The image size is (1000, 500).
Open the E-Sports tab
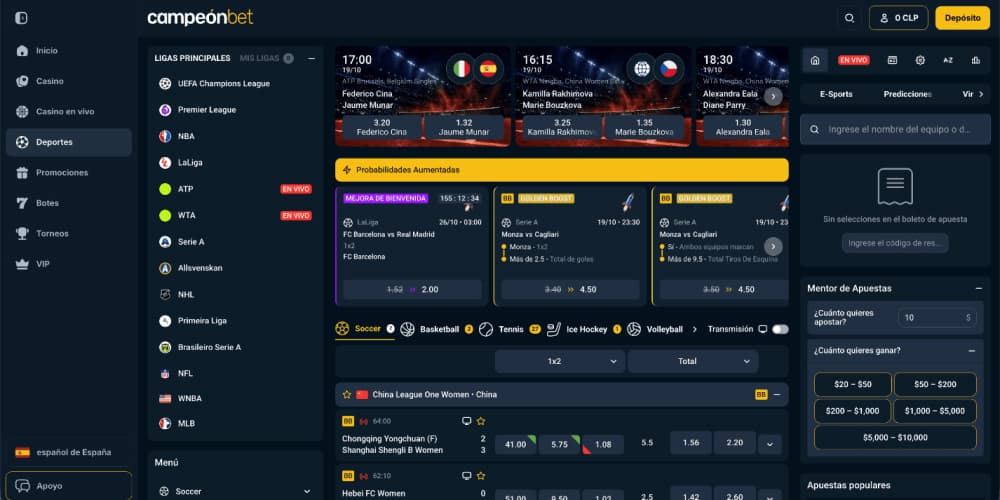coord(836,94)
